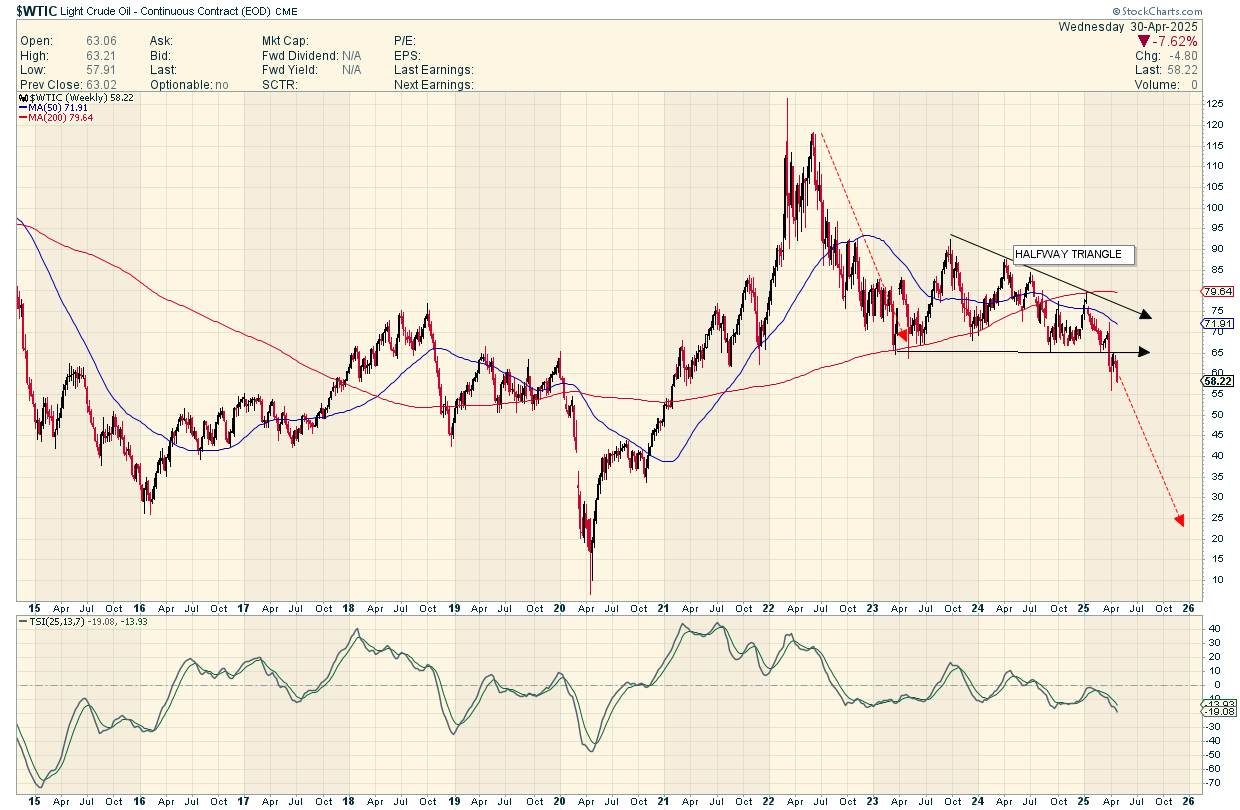Click the 71.91 MA(50) price axis tag
Image resolution: width=1240 pixels, height=810 pixels.
1218,323
